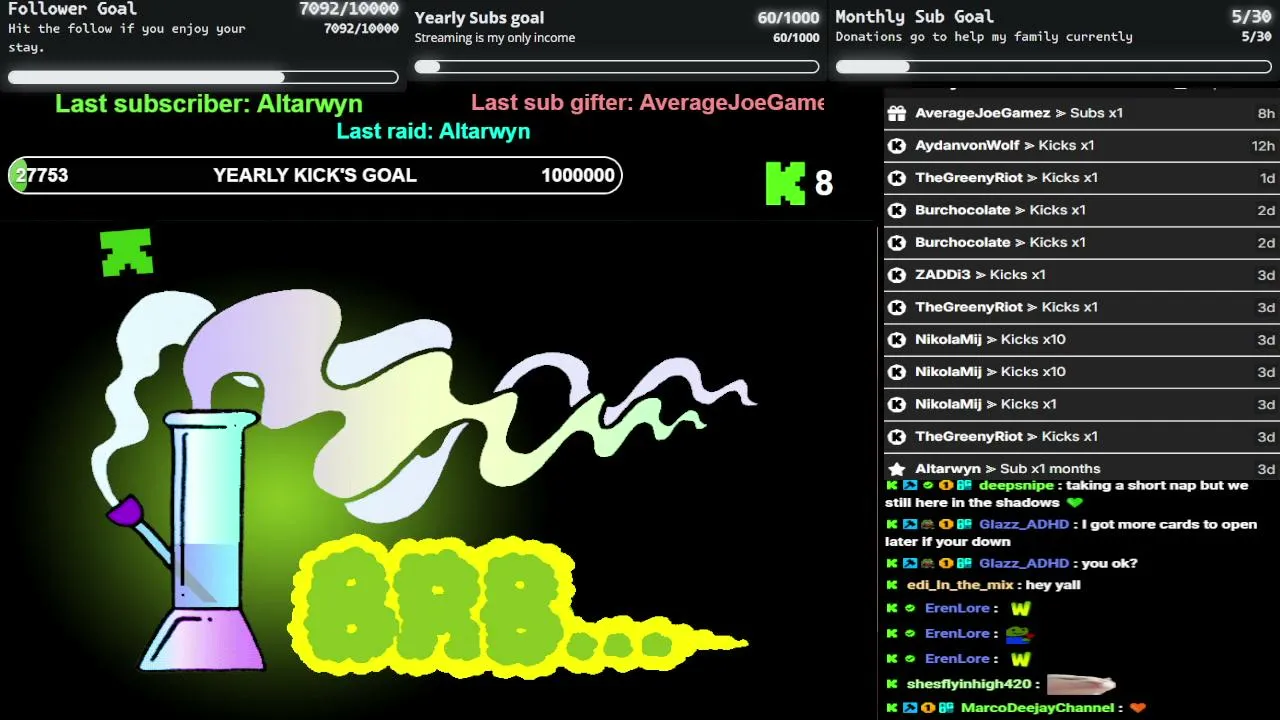Click 'AydanvonWolf > Kicks x1' event text
The height and width of the screenshot is (720, 1280).
1005,145
